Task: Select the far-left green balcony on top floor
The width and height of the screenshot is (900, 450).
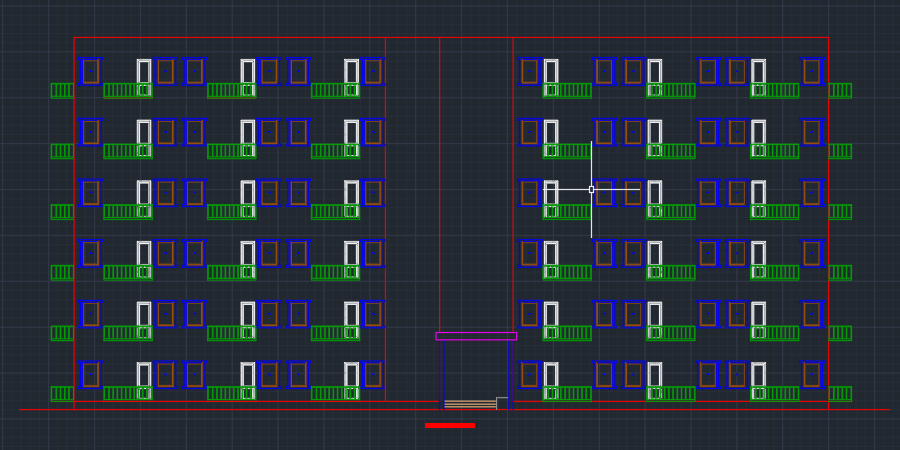Action: [62, 90]
